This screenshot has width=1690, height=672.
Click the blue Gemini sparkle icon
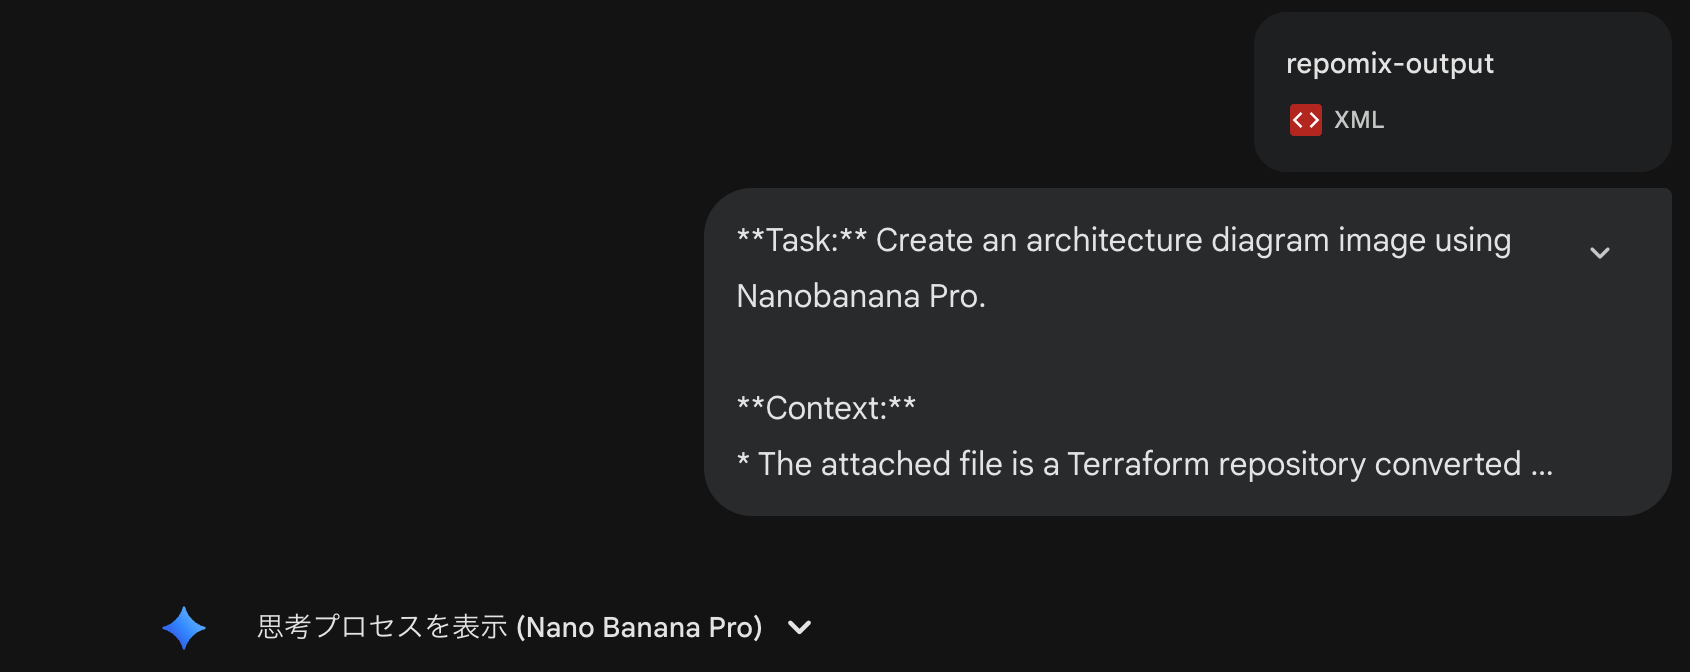pos(184,628)
